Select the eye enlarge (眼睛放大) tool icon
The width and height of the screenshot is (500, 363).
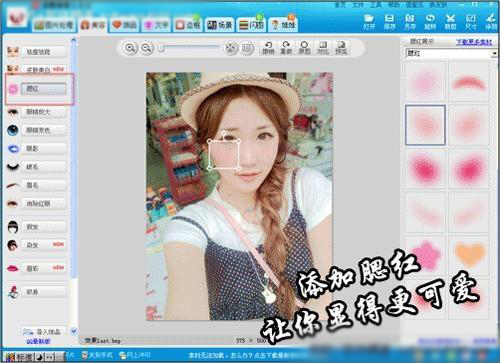pos(13,112)
